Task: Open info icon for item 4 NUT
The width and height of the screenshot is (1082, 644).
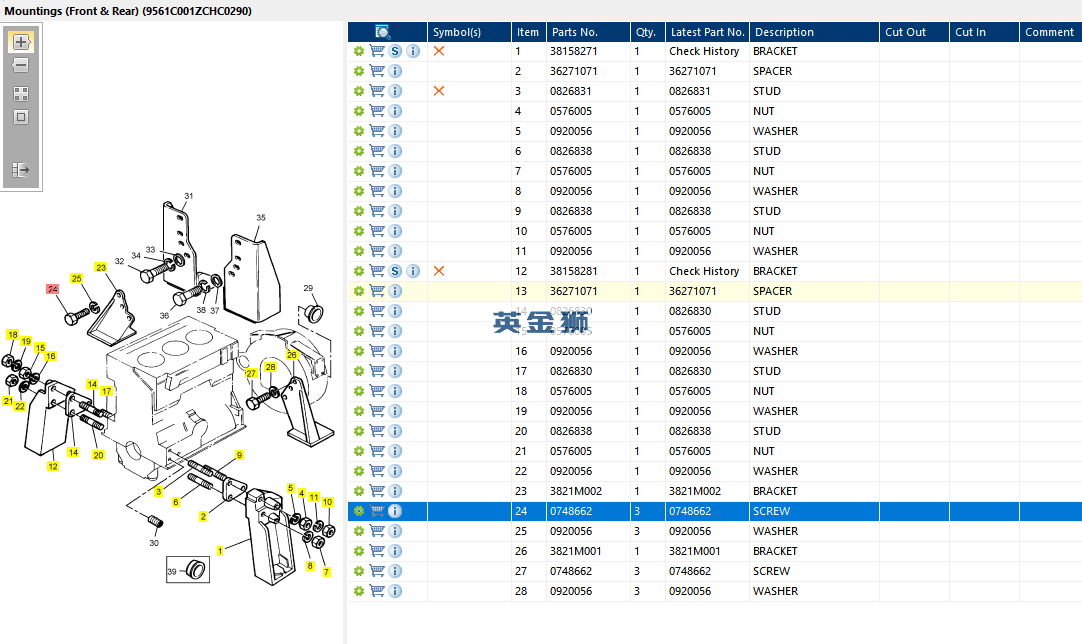Action: tap(395, 111)
